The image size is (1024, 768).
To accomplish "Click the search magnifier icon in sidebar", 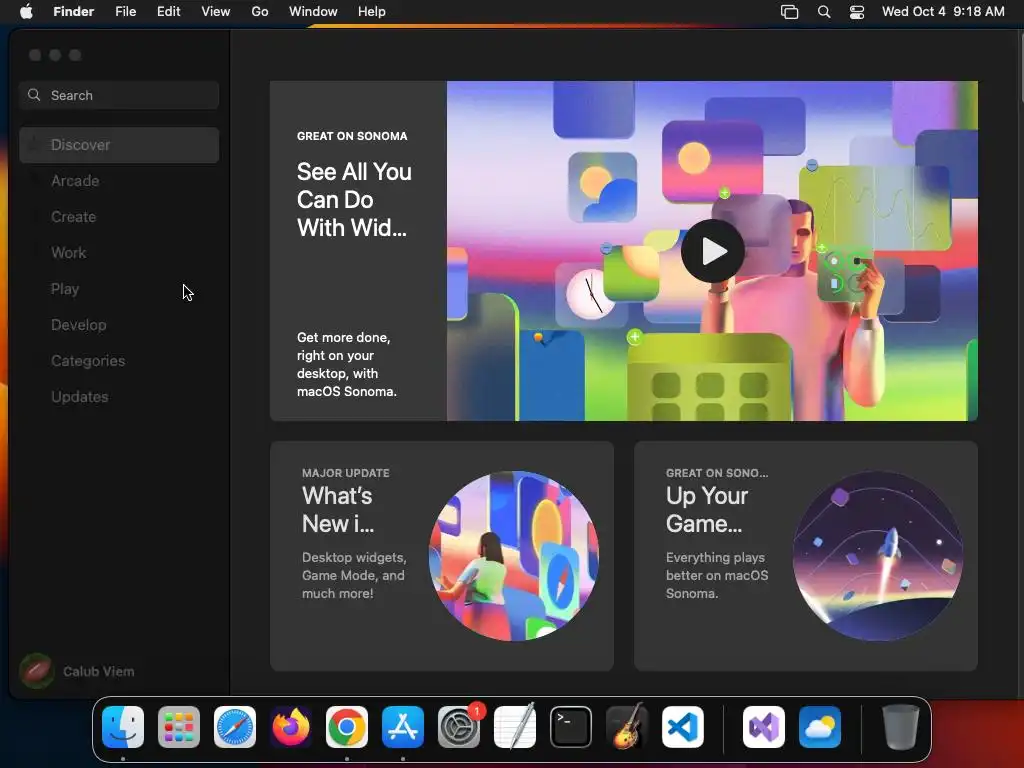I will click(34, 95).
